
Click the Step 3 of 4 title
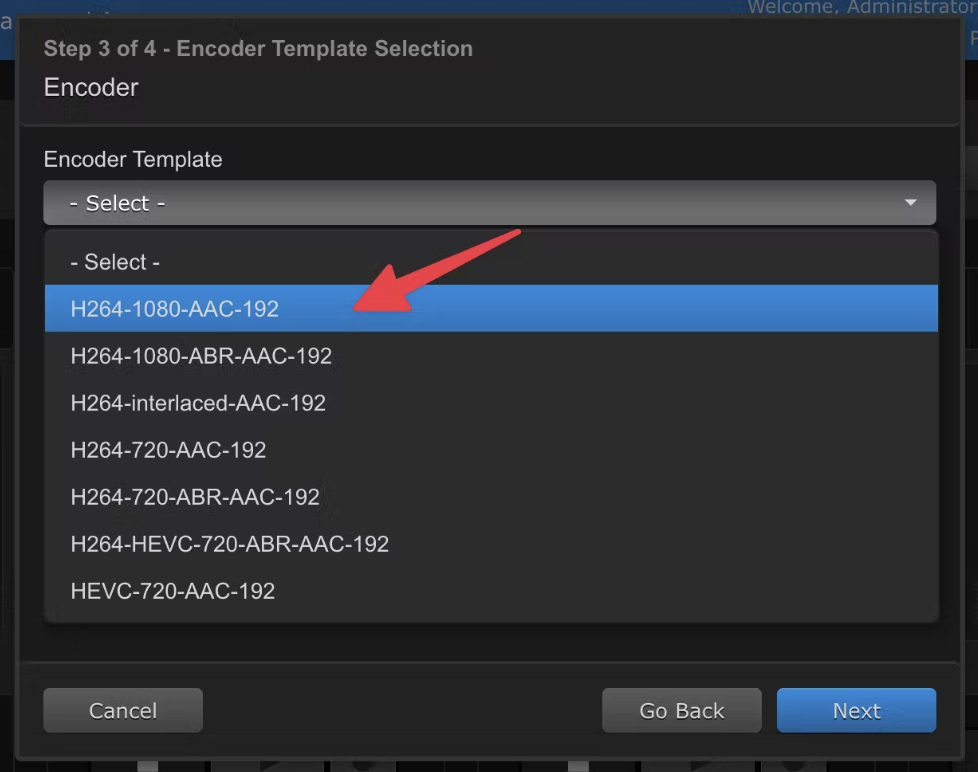click(x=258, y=49)
